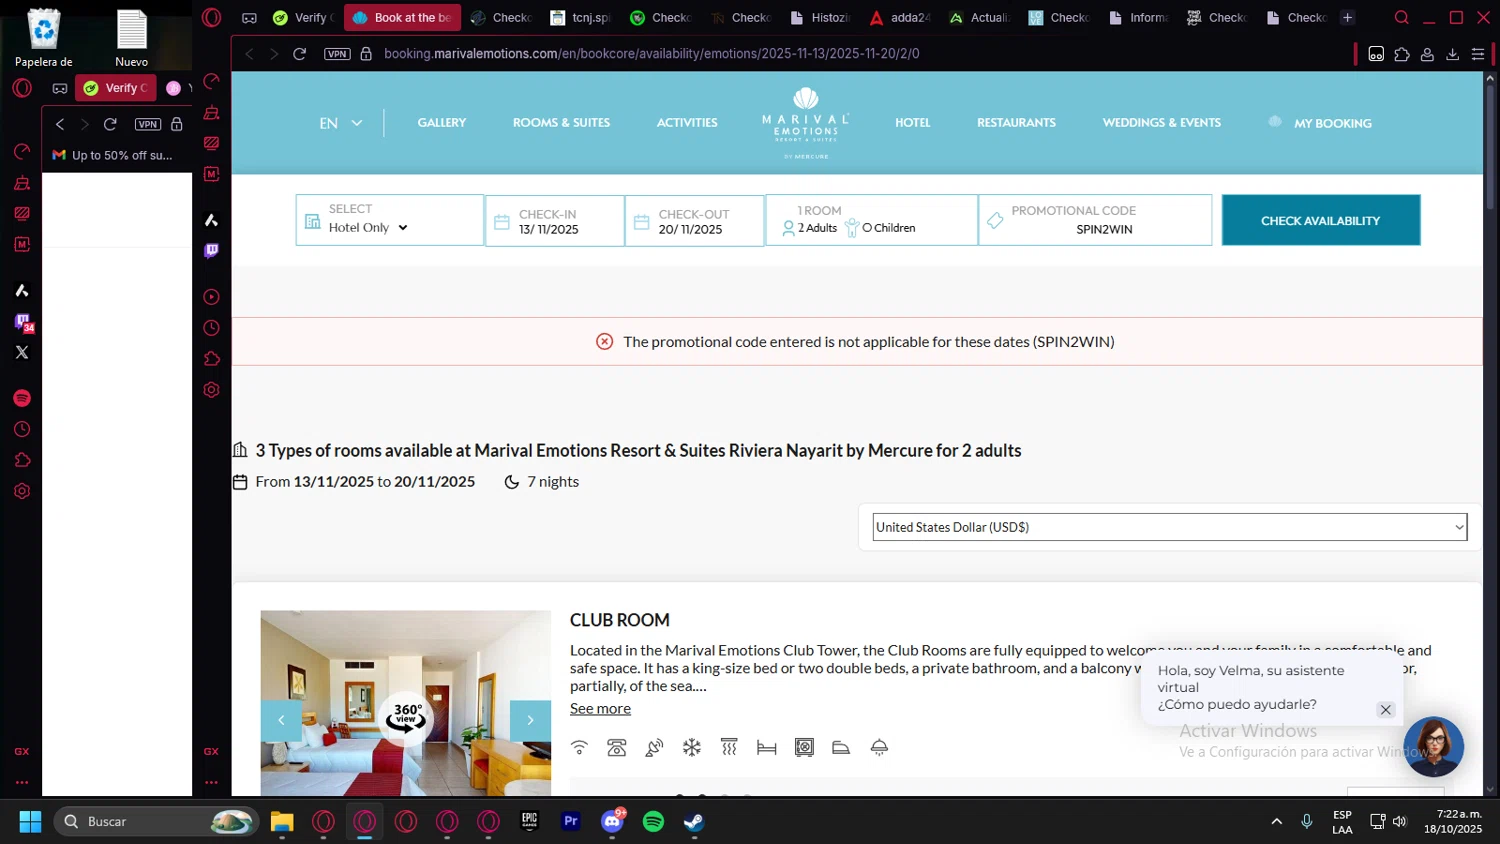Viewport: 1500px width, 844px height.
Task: Click the Windows taskbar search box
Action: click(x=156, y=821)
